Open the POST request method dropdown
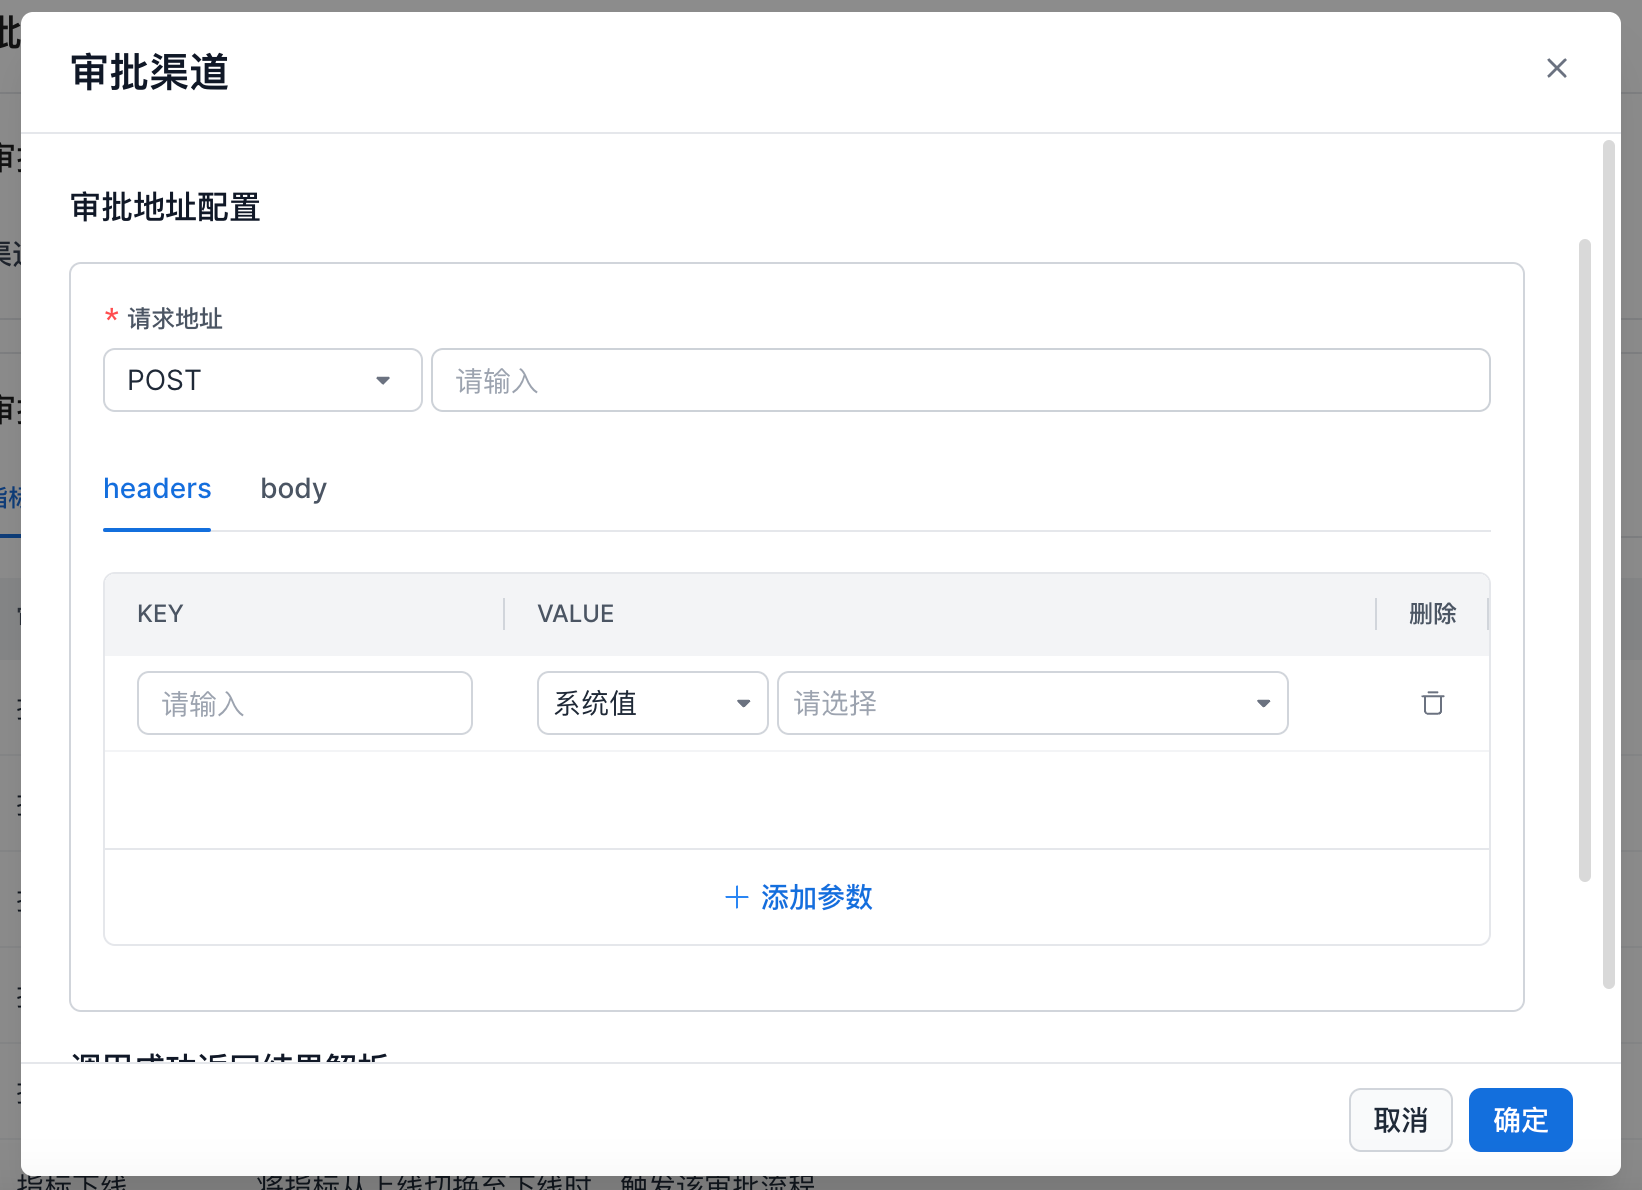1642x1190 pixels. coord(262,380)
